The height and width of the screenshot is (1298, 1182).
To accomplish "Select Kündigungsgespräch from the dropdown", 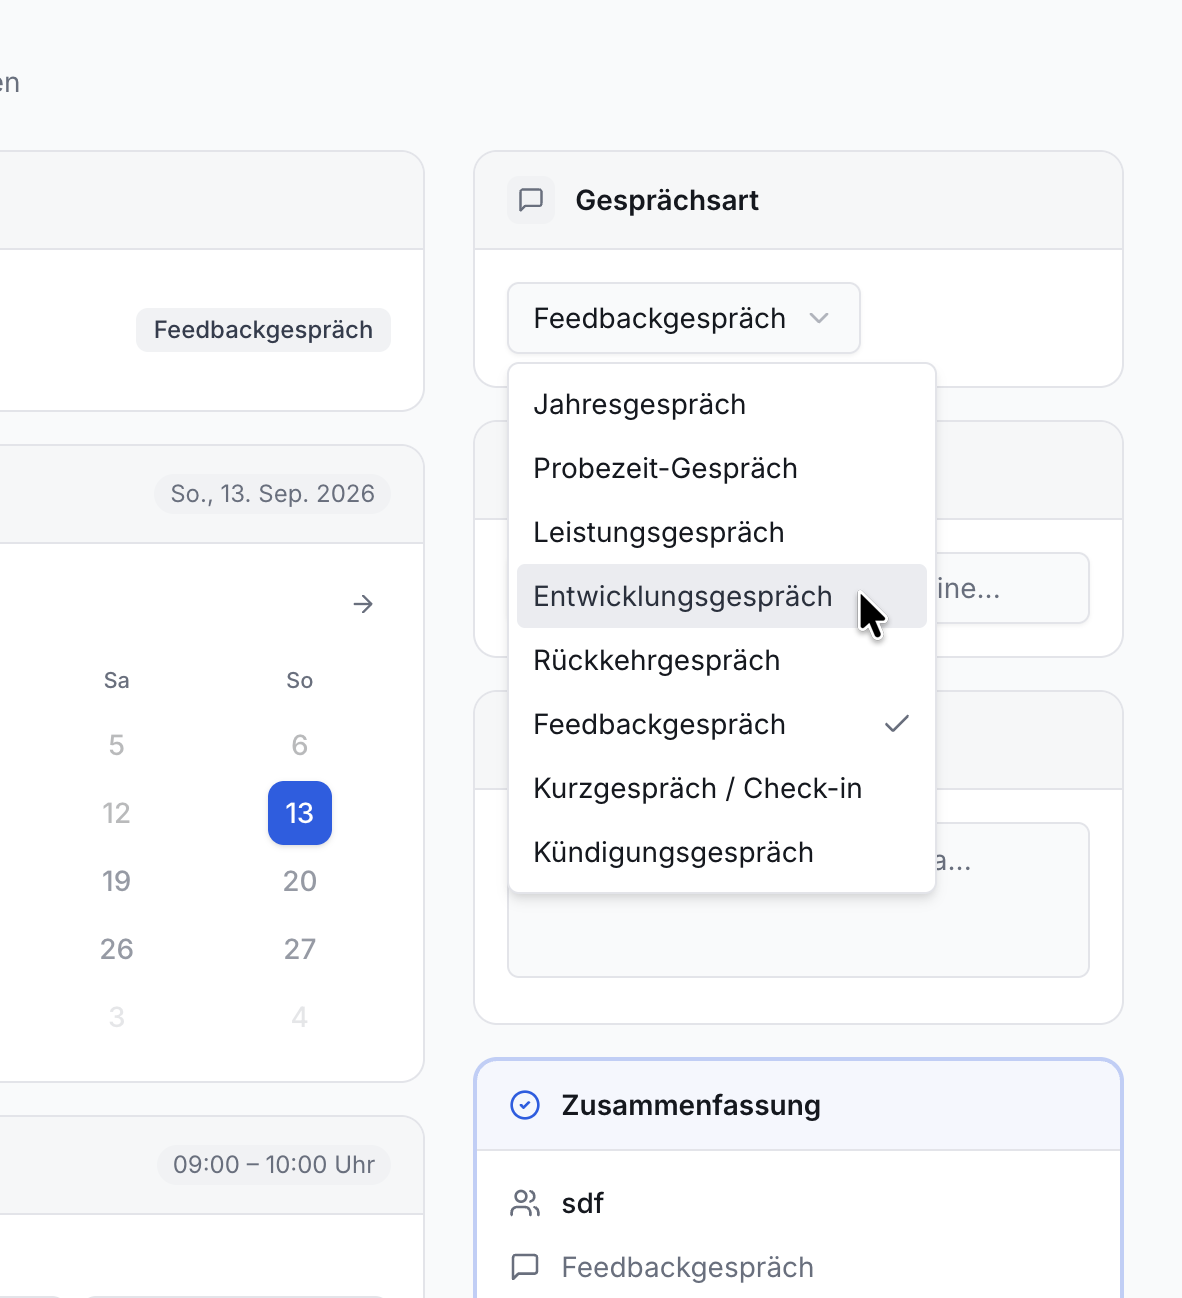I will [x=722, y=852].
